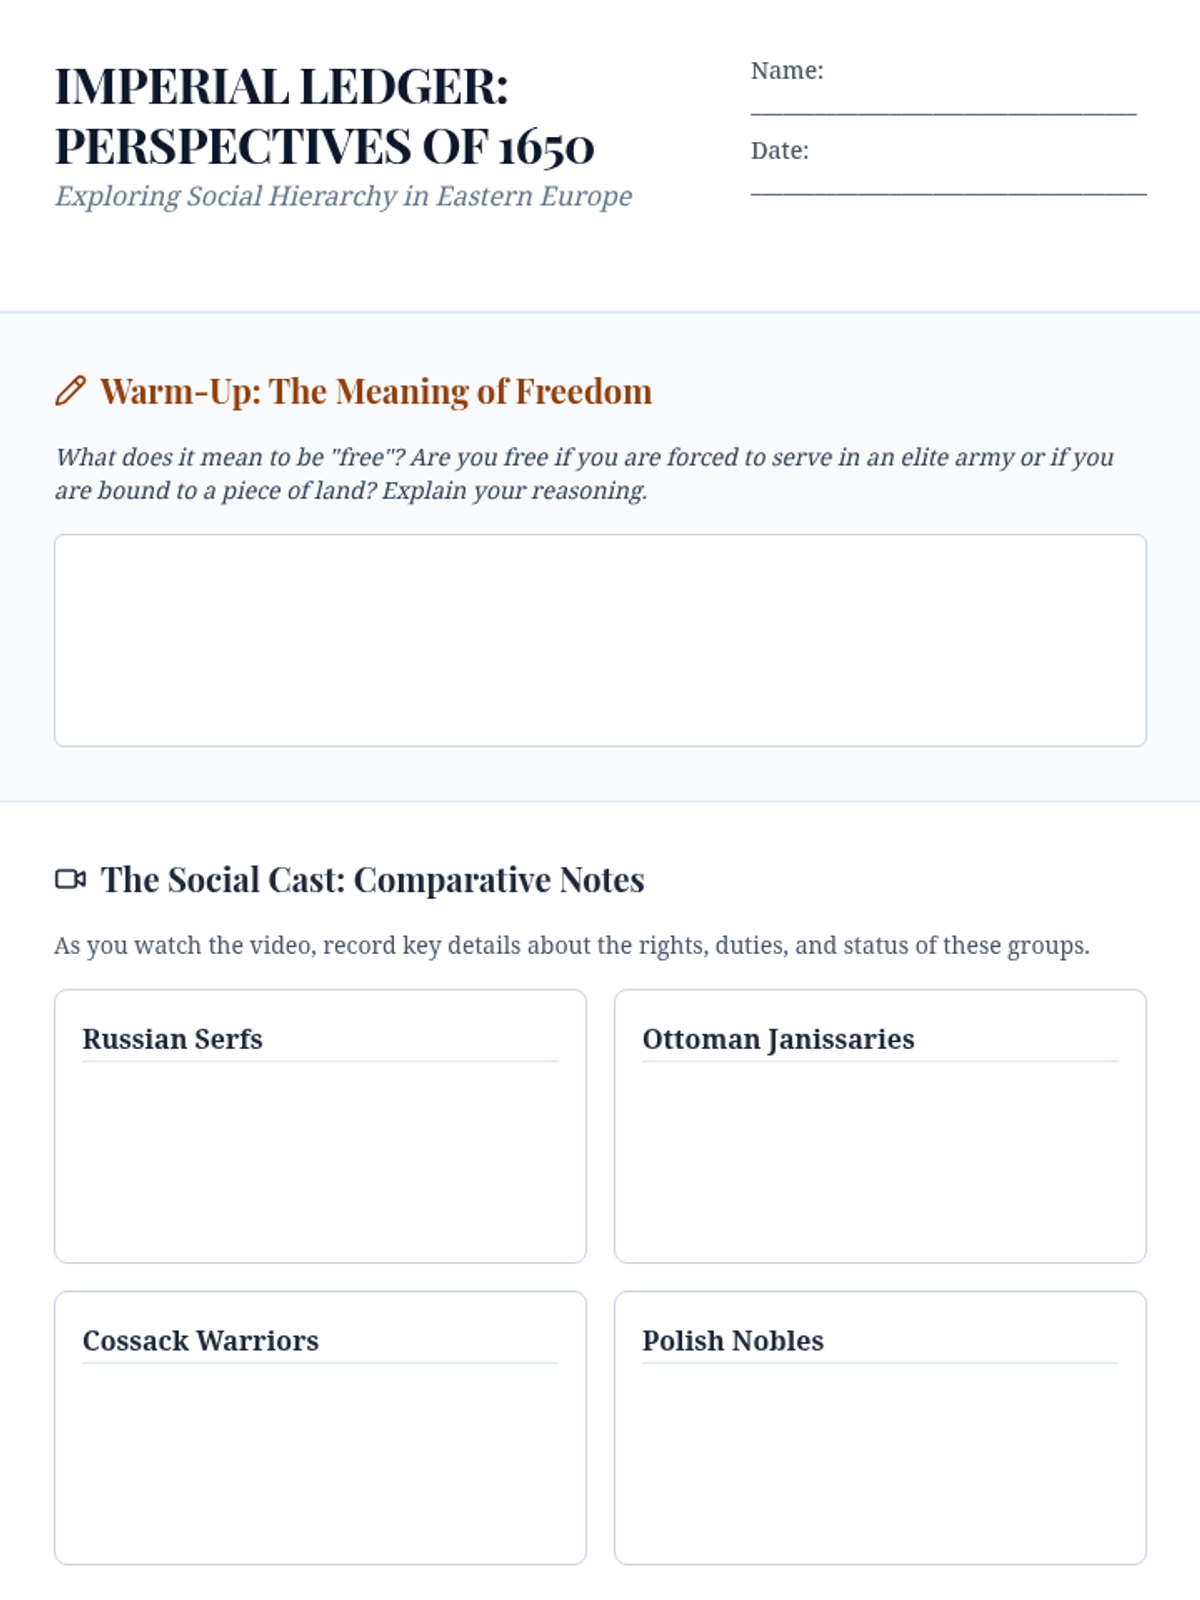This screenshot has height=1600, width=1200.
Task: Click inside the Ottoman Janissaries notes box
Action: pyautogui.click(x=880, y=1160)
